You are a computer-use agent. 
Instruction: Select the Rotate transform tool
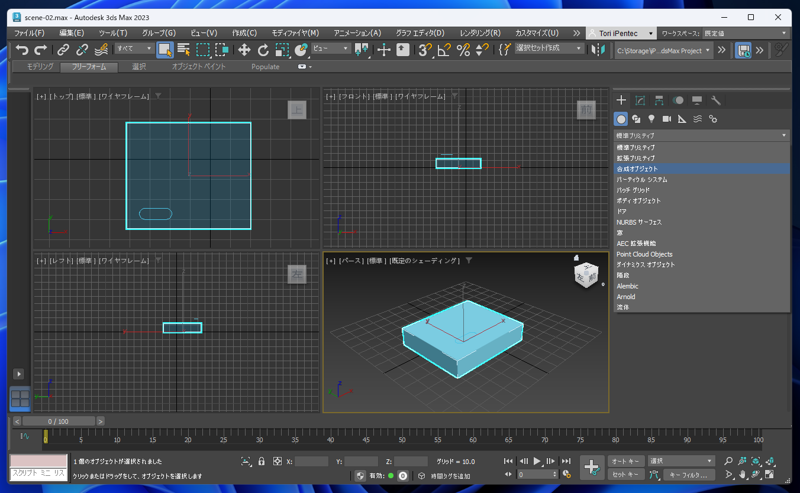tap(263, 50)
